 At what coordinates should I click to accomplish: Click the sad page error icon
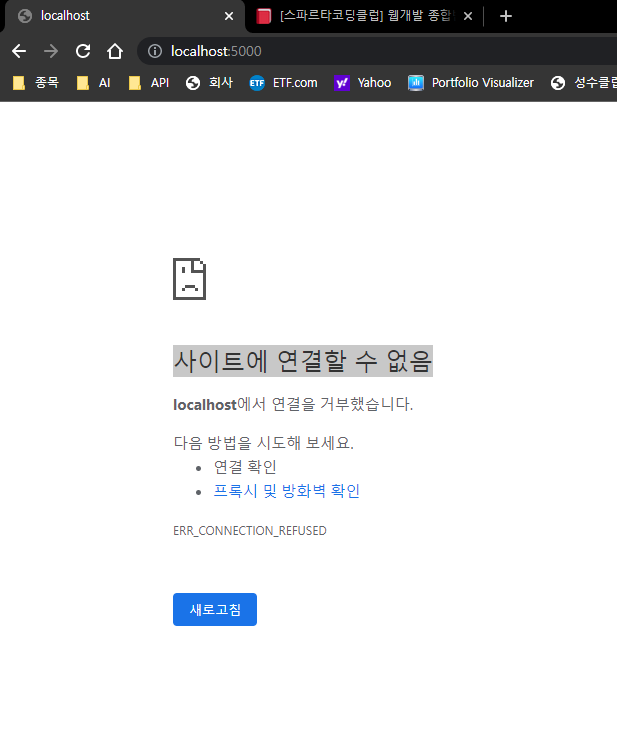coord(190,279)
